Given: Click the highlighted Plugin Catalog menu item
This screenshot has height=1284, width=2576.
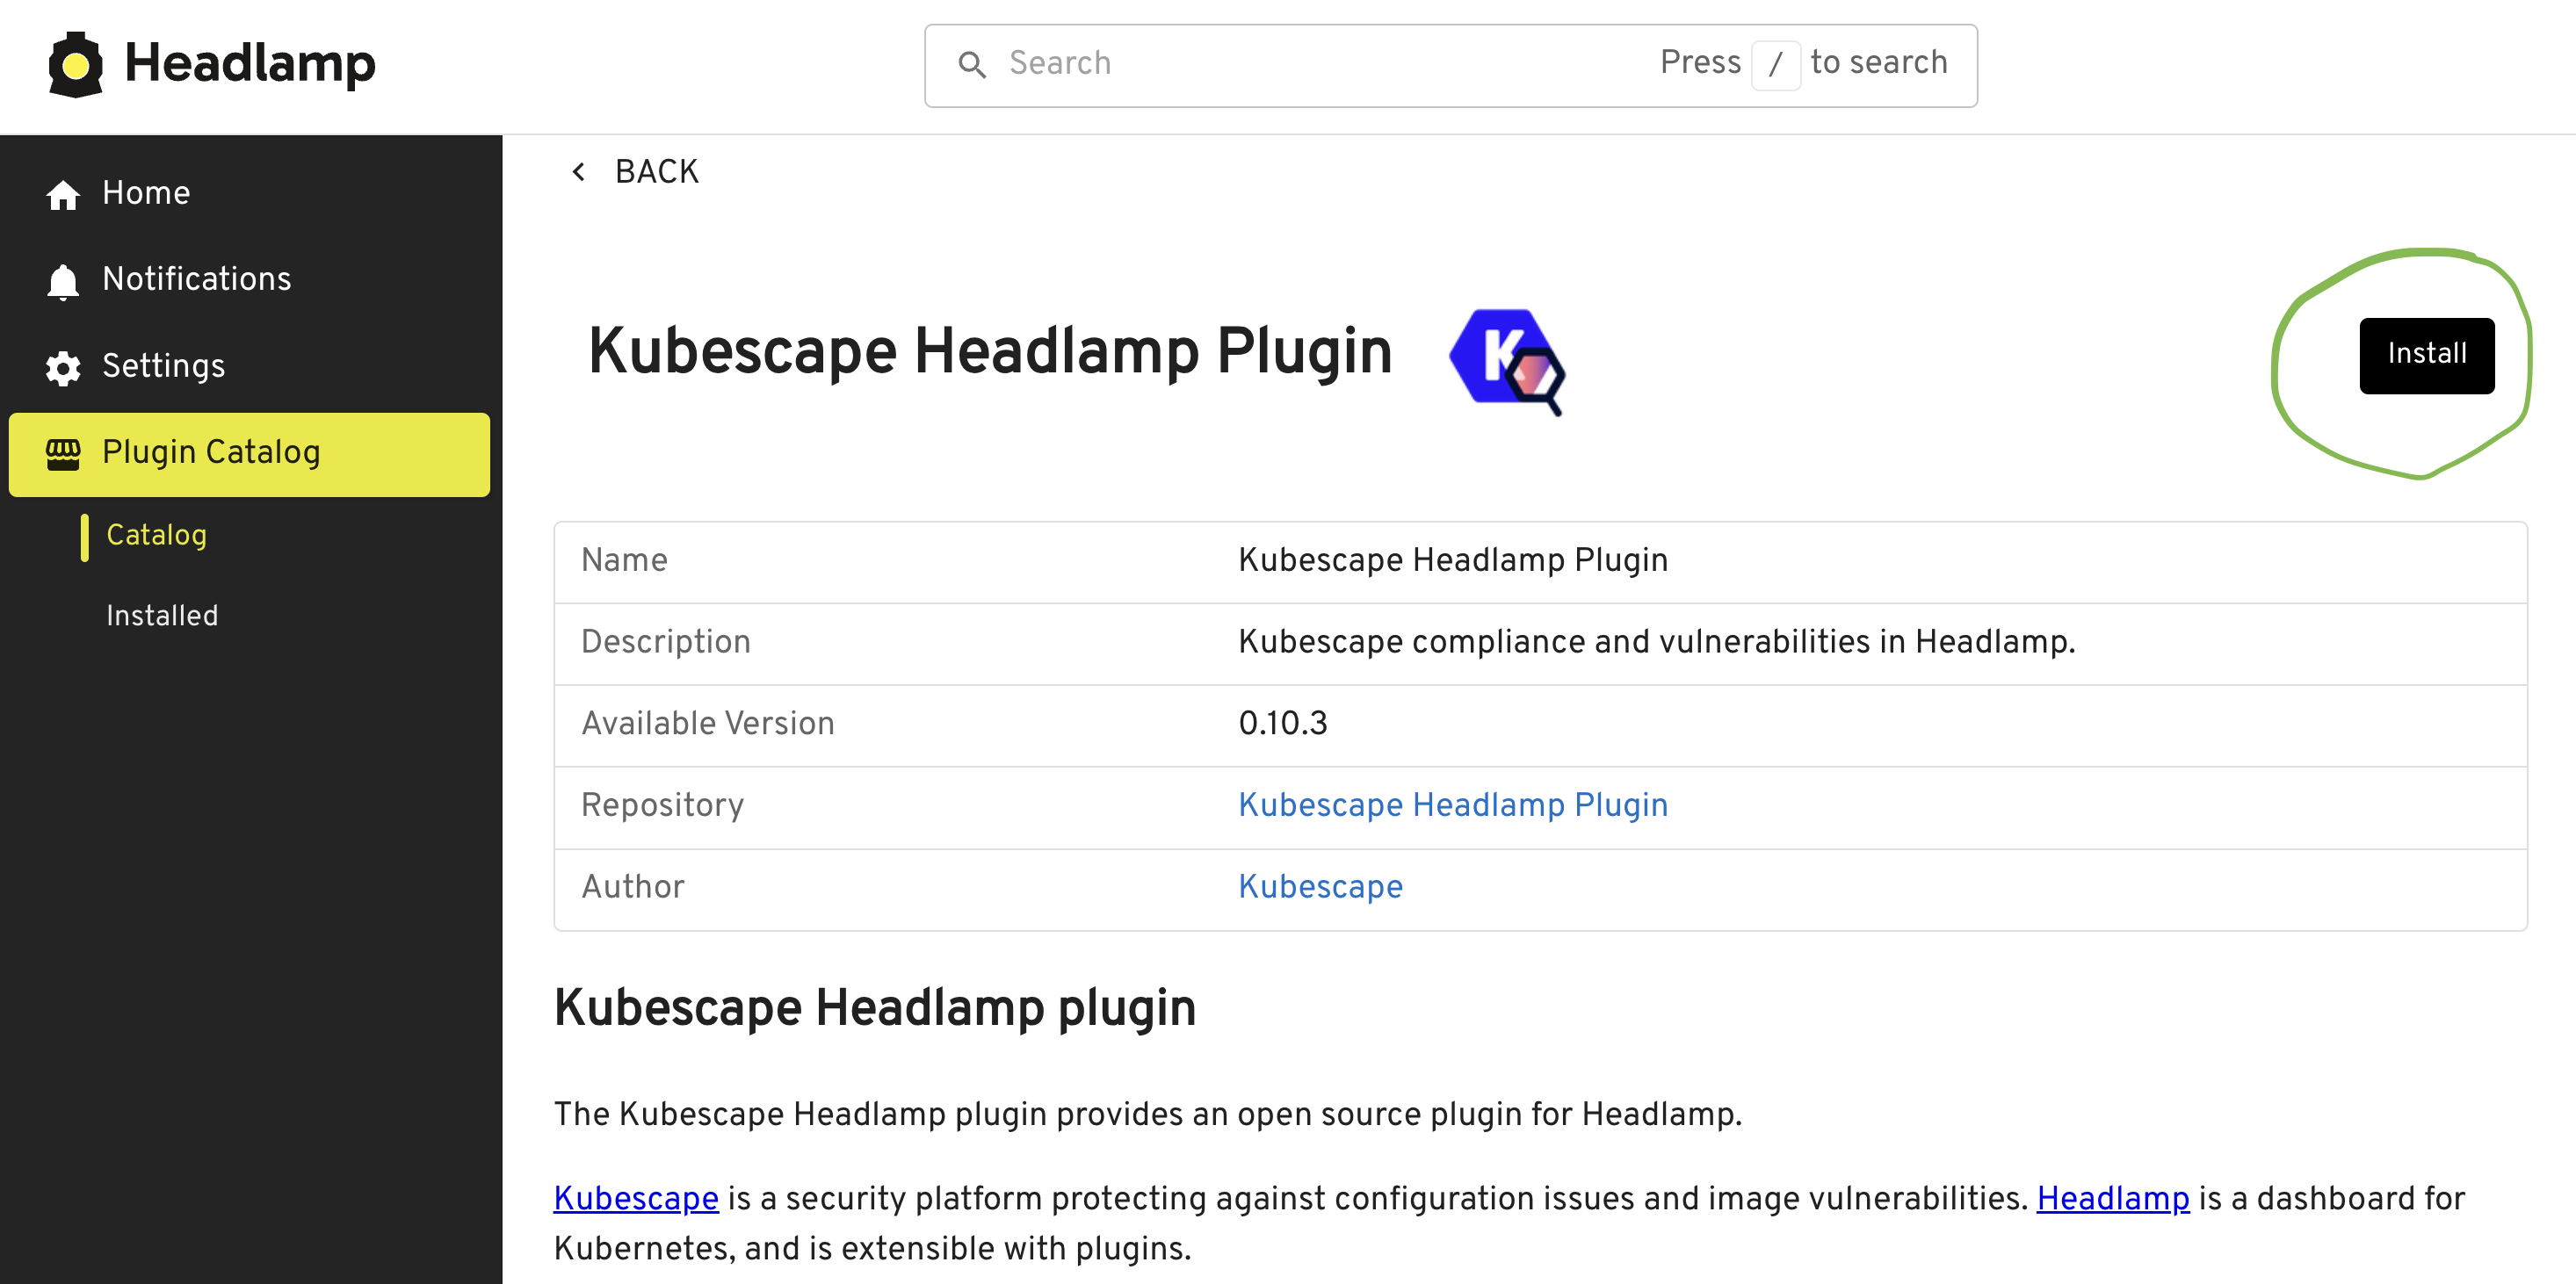Looking at the screenshot, I should tap(212, 453).
